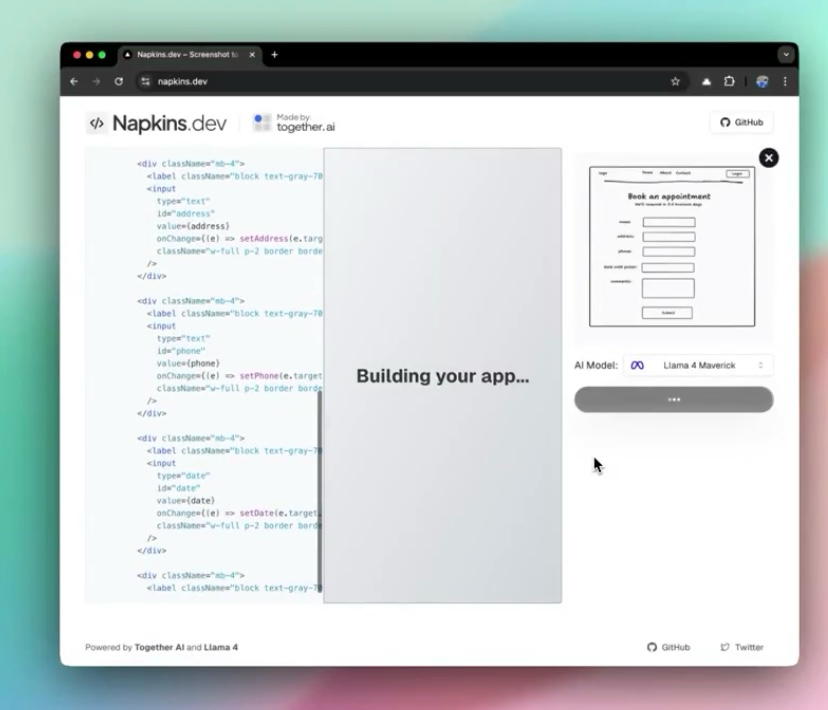The height and width of the screenshot is (710, 828).
Task: Open the Twitter link in footer
Action: click(742, 647)
